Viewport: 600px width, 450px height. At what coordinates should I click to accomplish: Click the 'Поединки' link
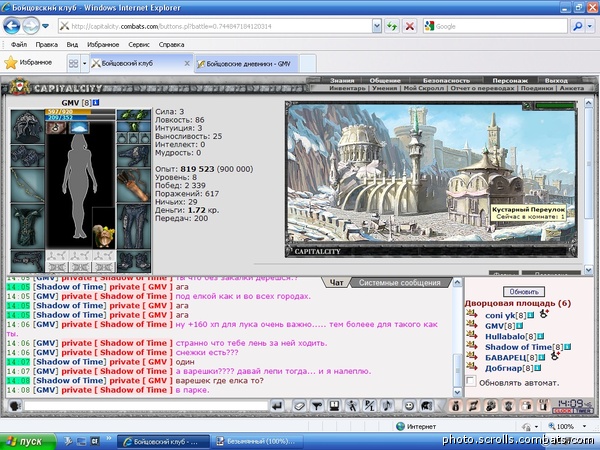(x=536, y=88)
